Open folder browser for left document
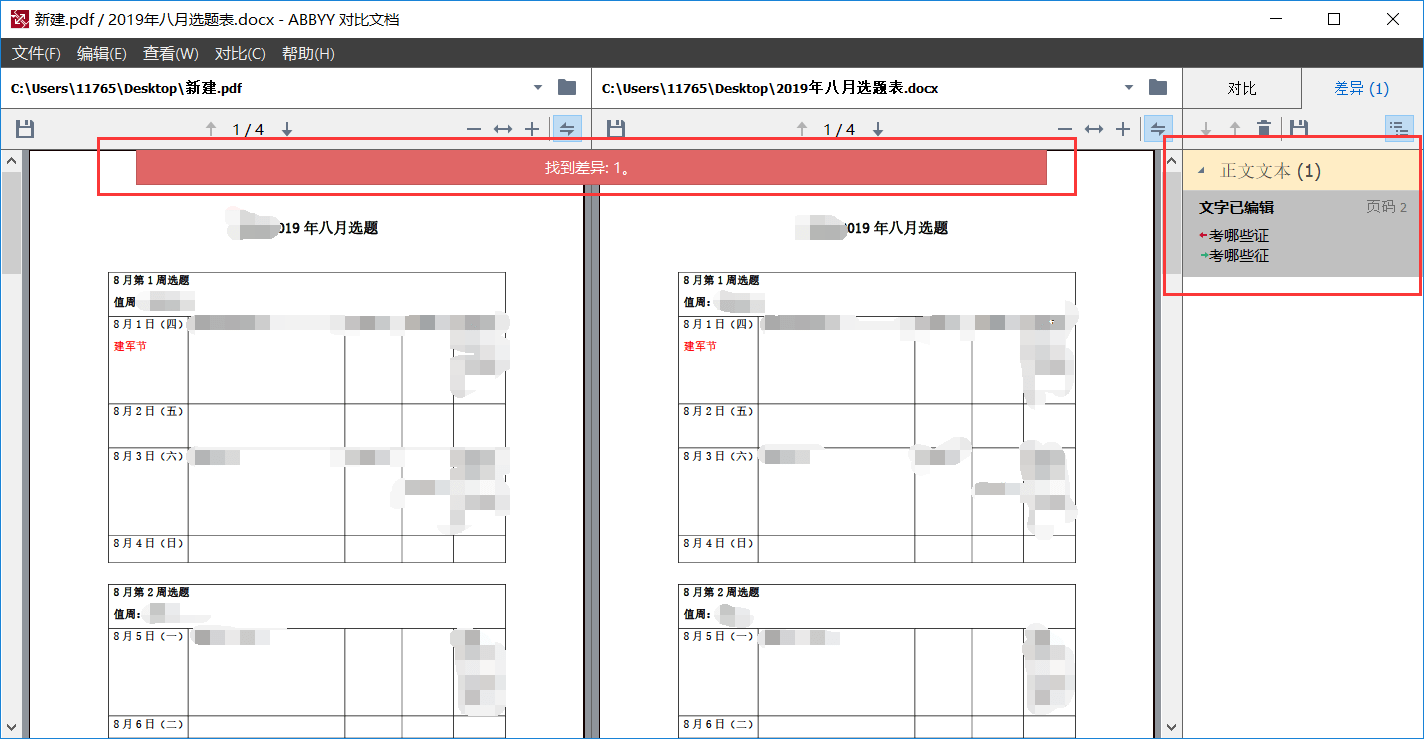 [567, 88]
